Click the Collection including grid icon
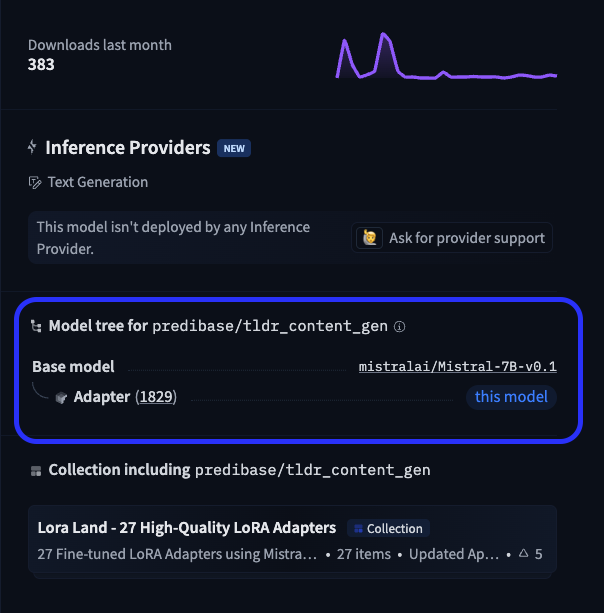 pos(36,471)
